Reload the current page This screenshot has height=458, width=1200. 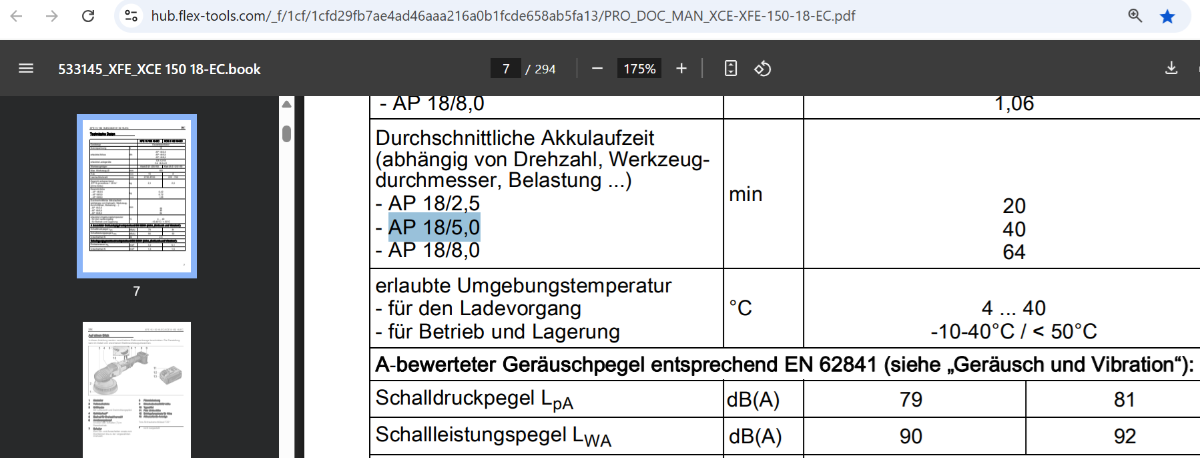[x=88, y=16]
